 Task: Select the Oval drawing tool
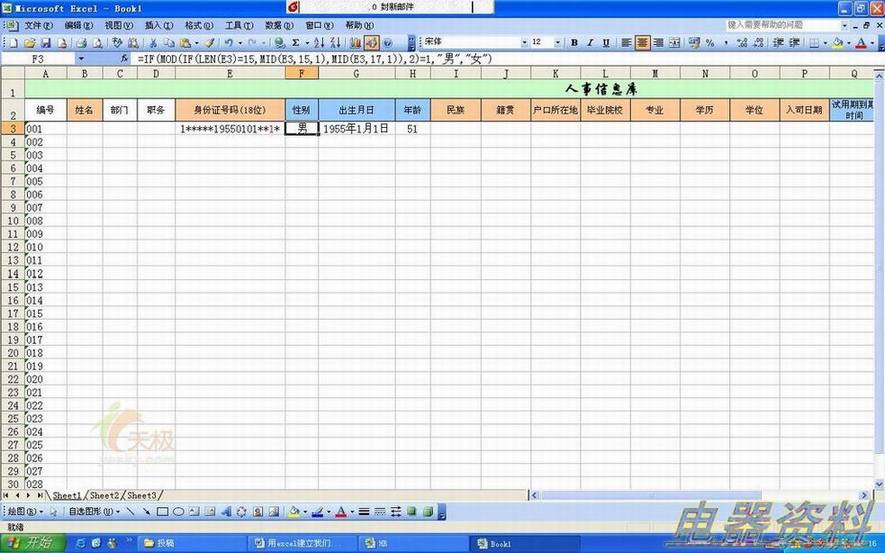179,511
